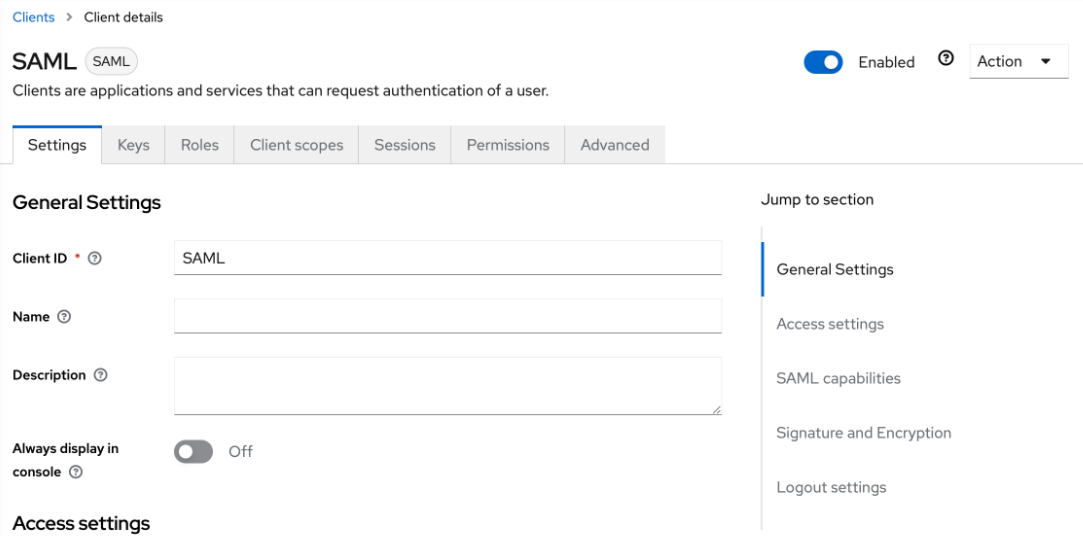Focus the Description text area
This screenshot has width=1083, height=536.
(447, 385)
